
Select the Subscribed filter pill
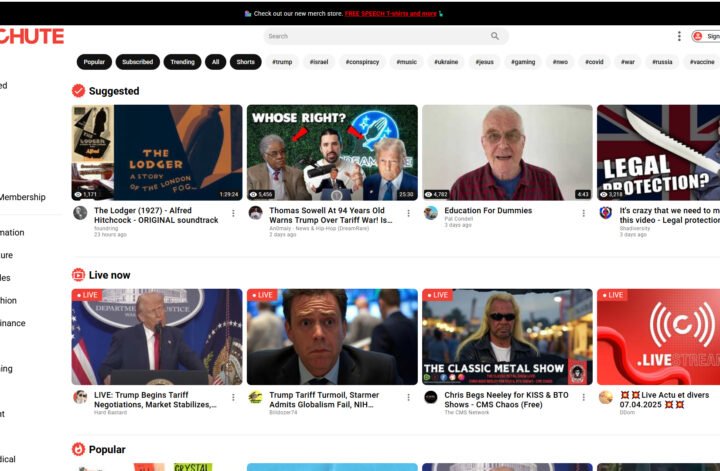(138, 62)
